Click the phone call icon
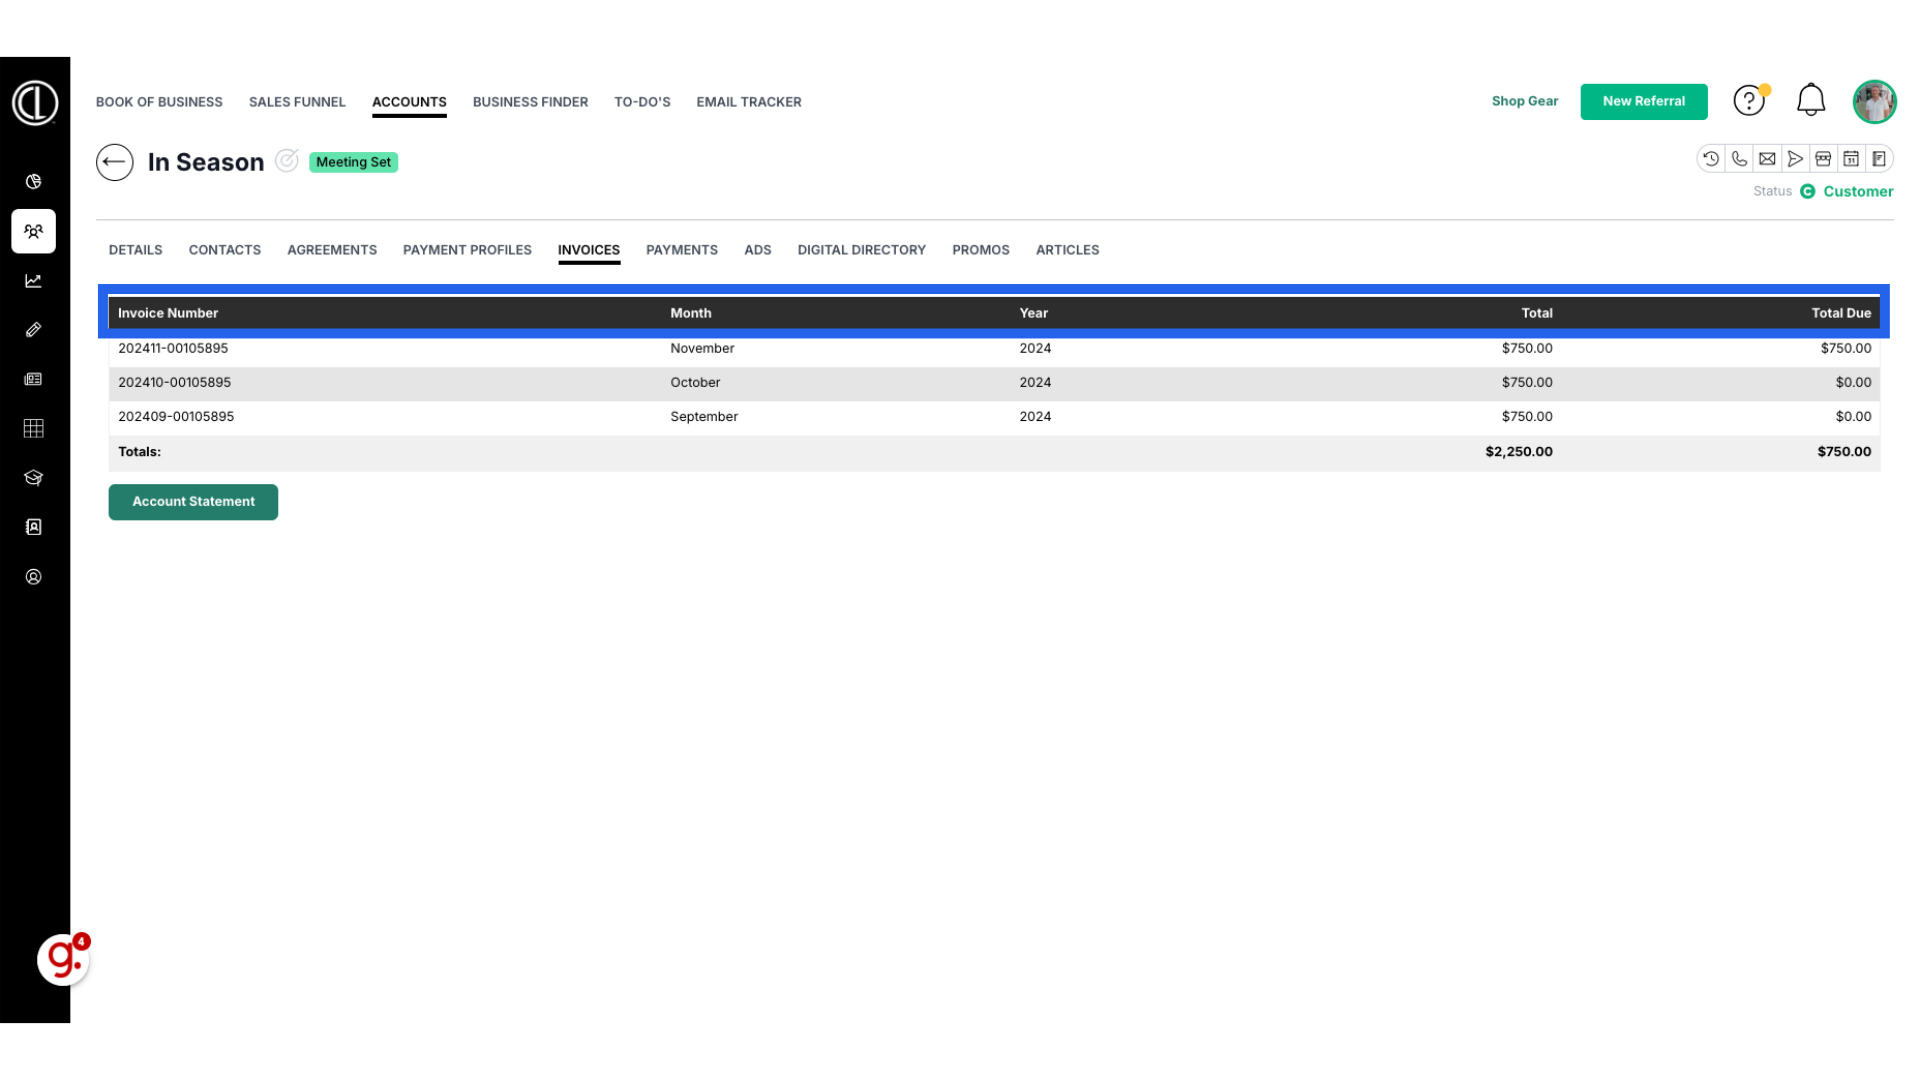The width and height of the screenshot is (1920, 1080). point(1739,159)
